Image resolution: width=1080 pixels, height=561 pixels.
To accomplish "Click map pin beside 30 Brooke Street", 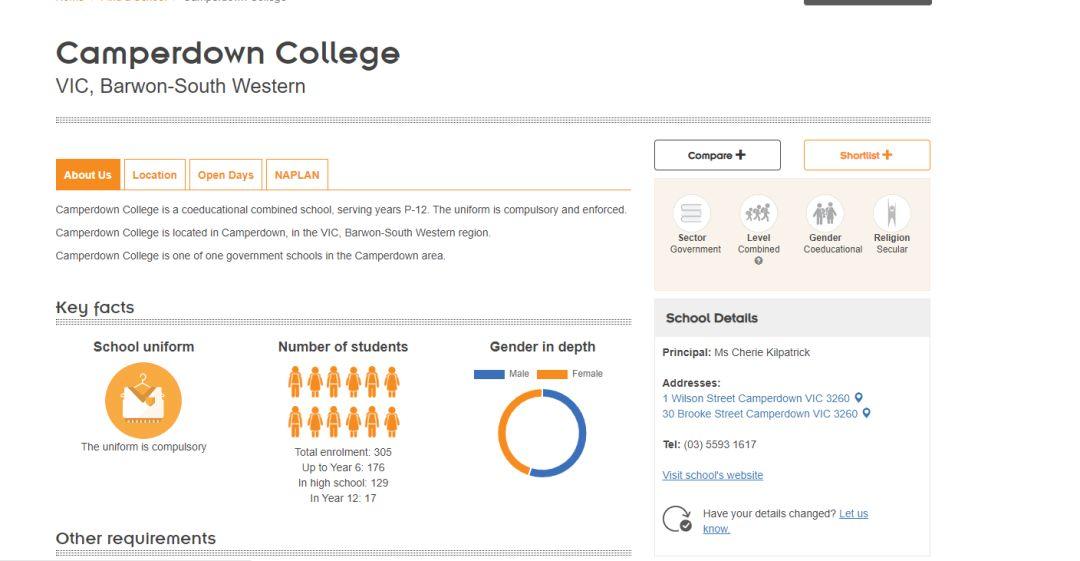I will pyautogui.click(x=867, y=413).
